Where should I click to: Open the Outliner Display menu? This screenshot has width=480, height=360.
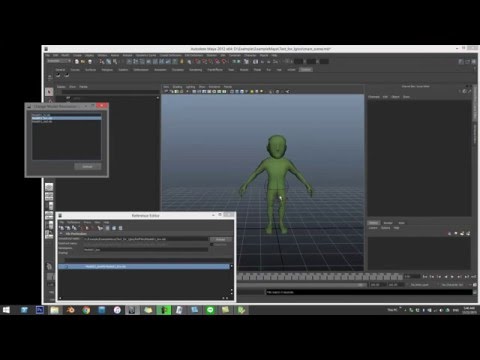[x=61, y=87]
